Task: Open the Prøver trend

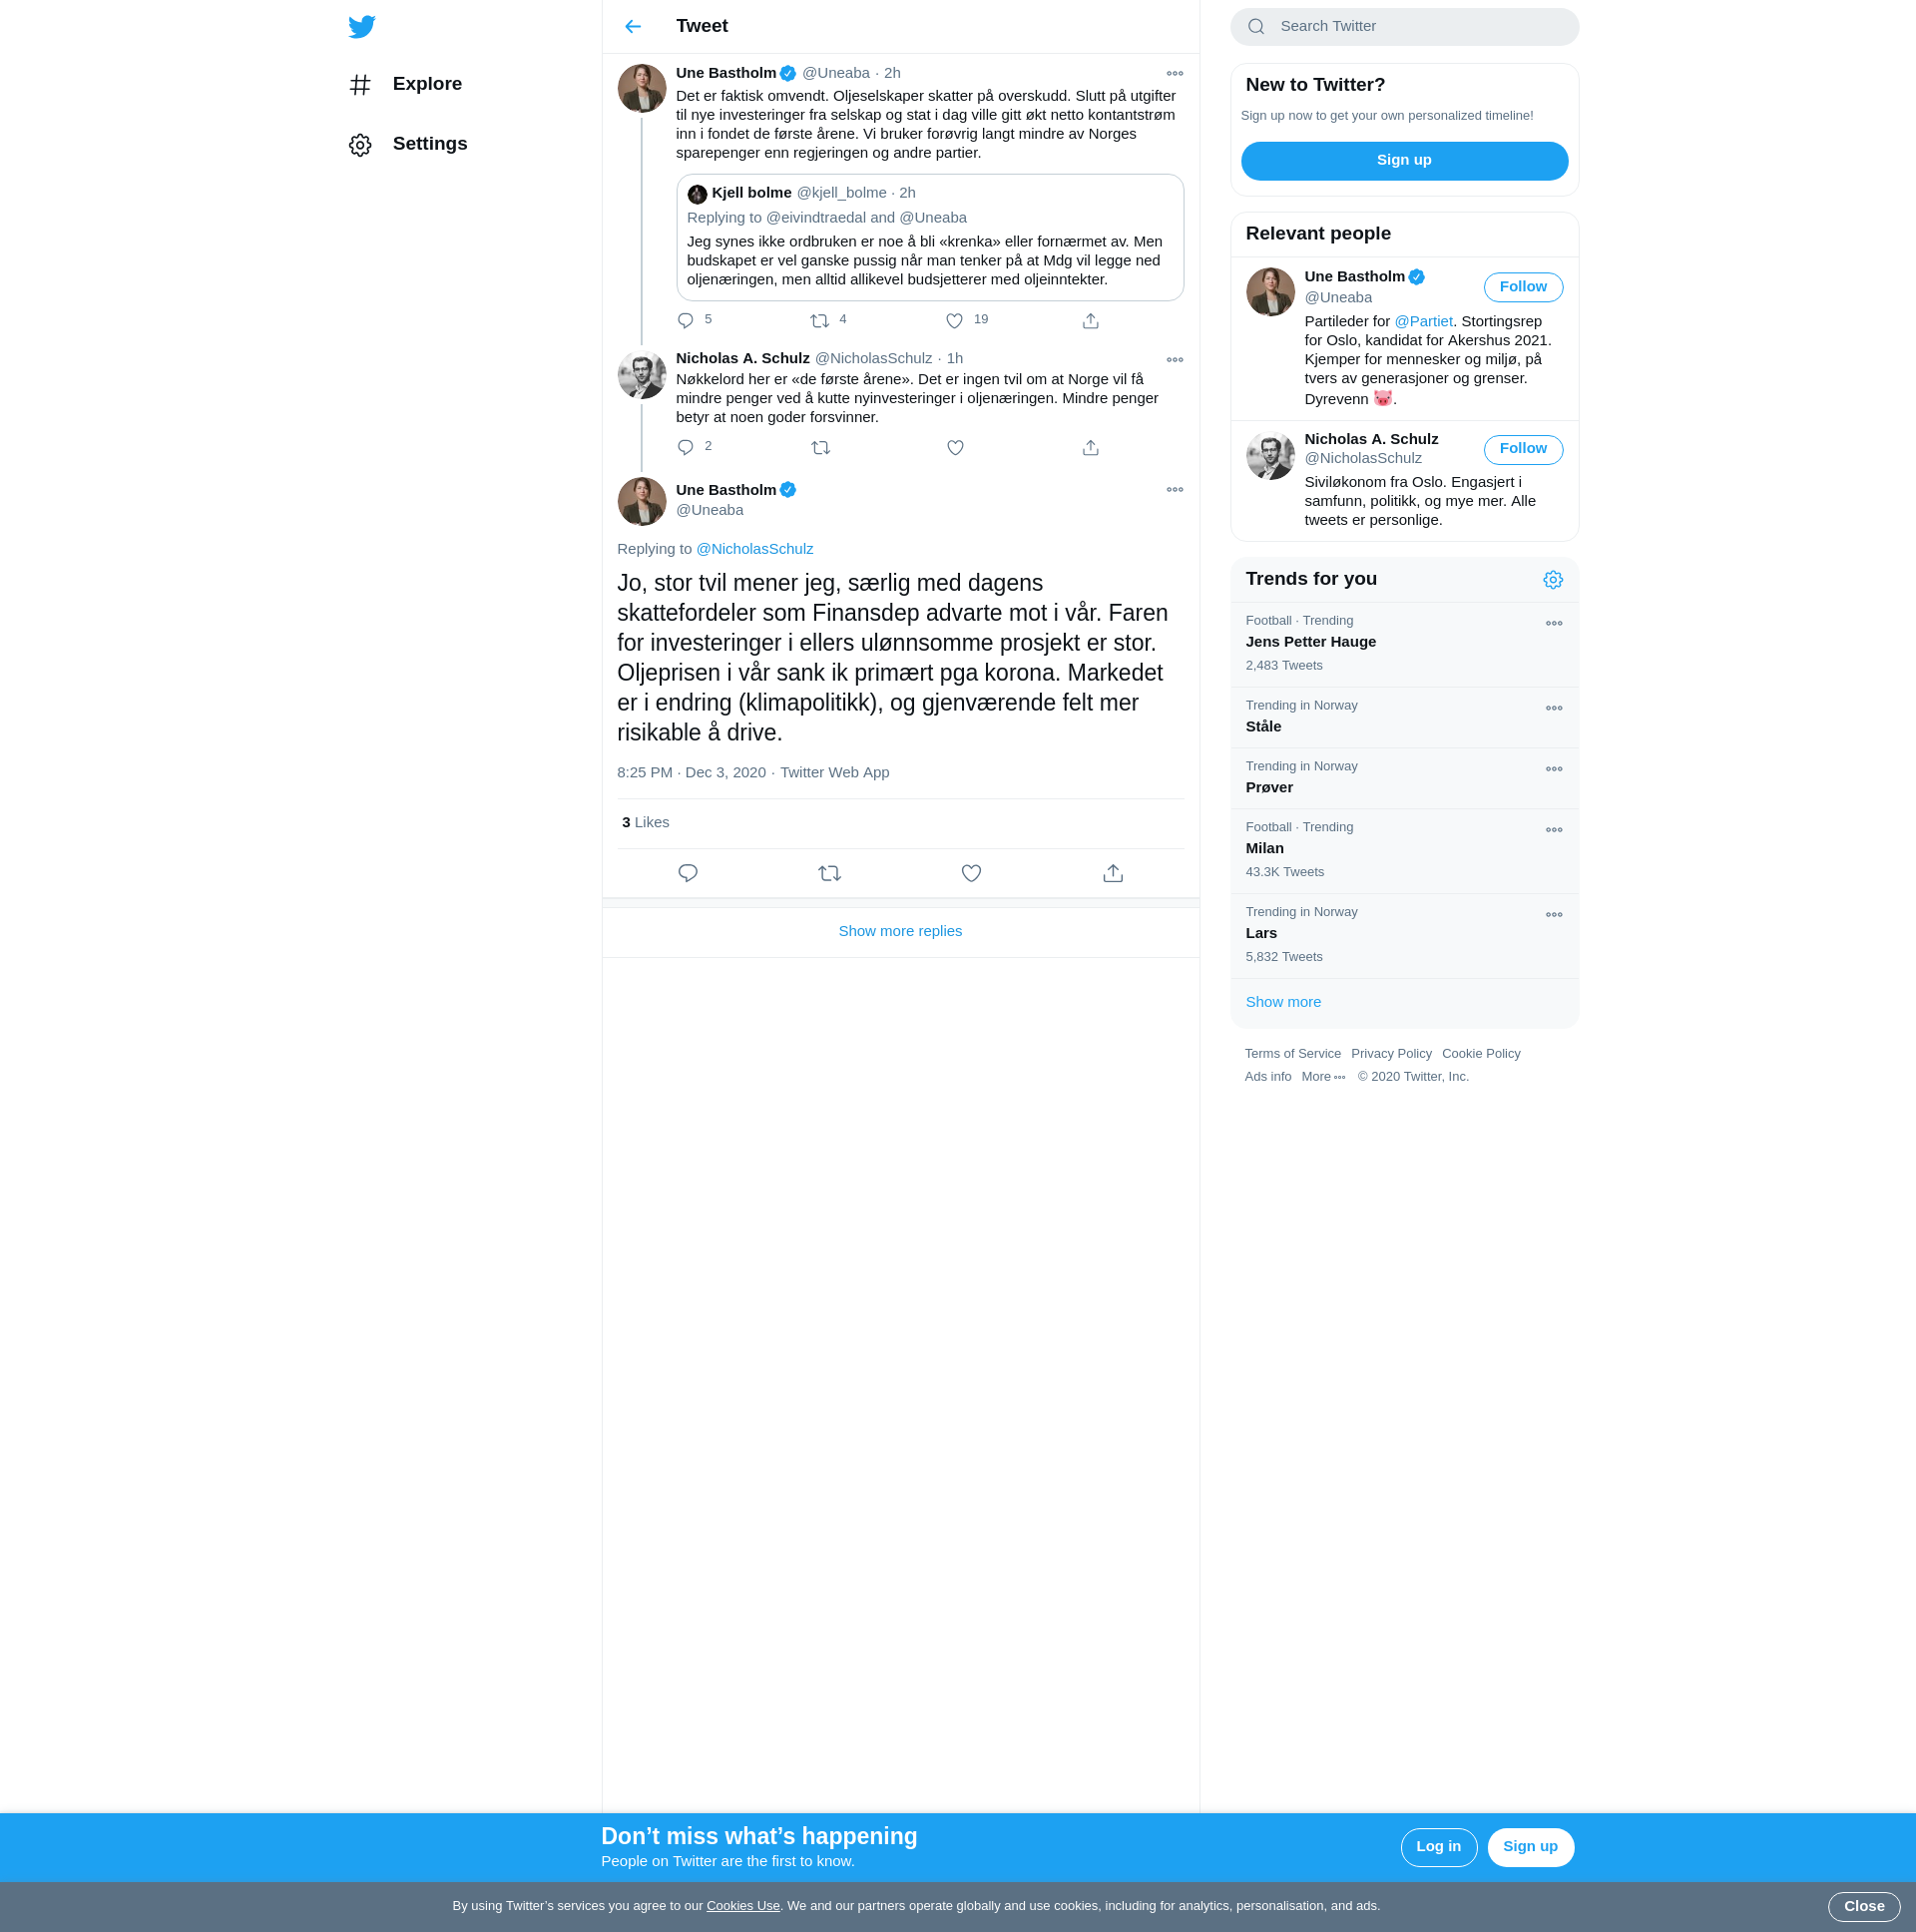Action: tap(1404, 779)
